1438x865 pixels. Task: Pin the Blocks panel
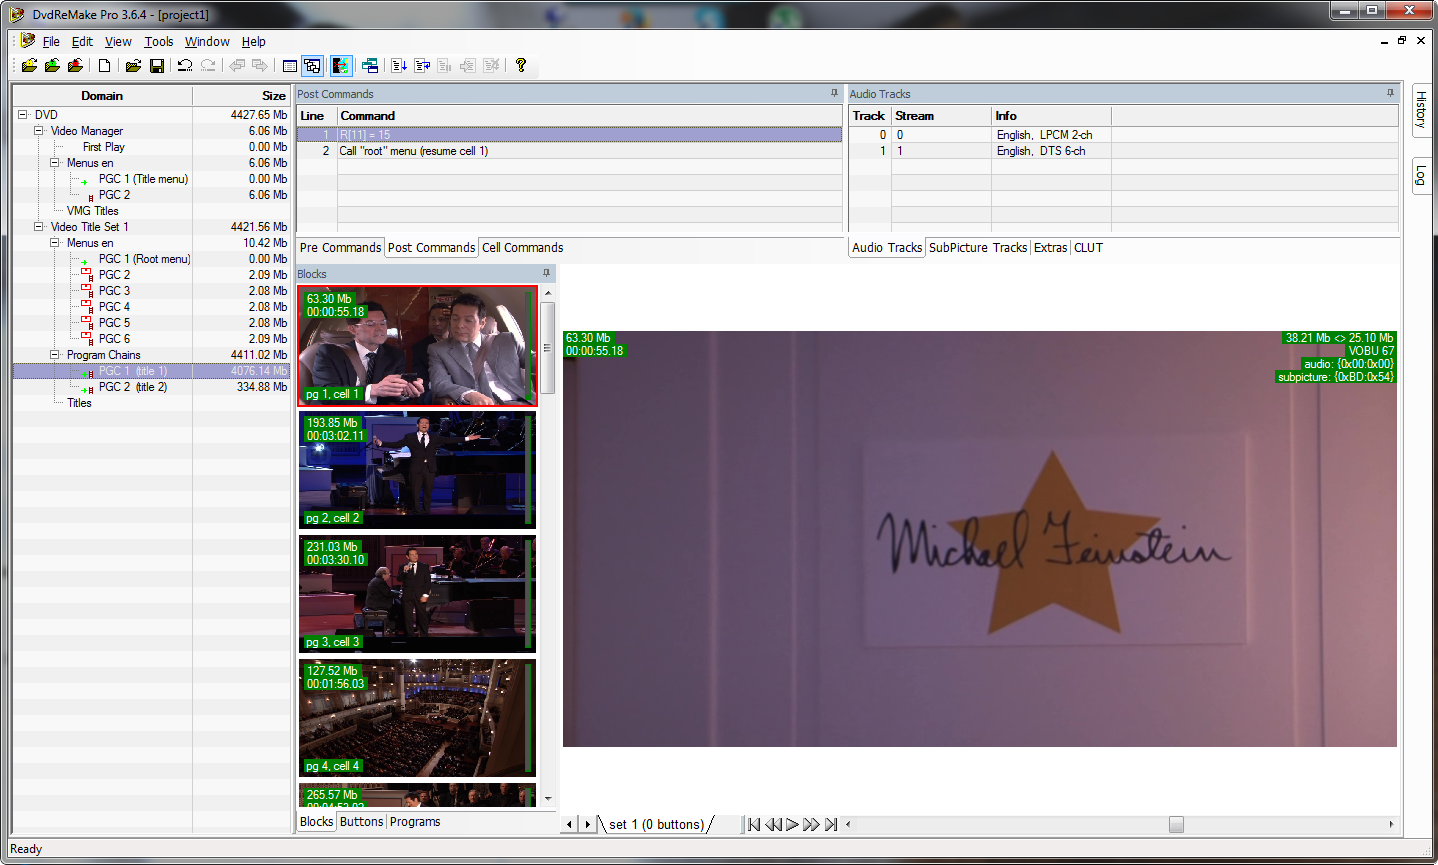click(546, 273)
